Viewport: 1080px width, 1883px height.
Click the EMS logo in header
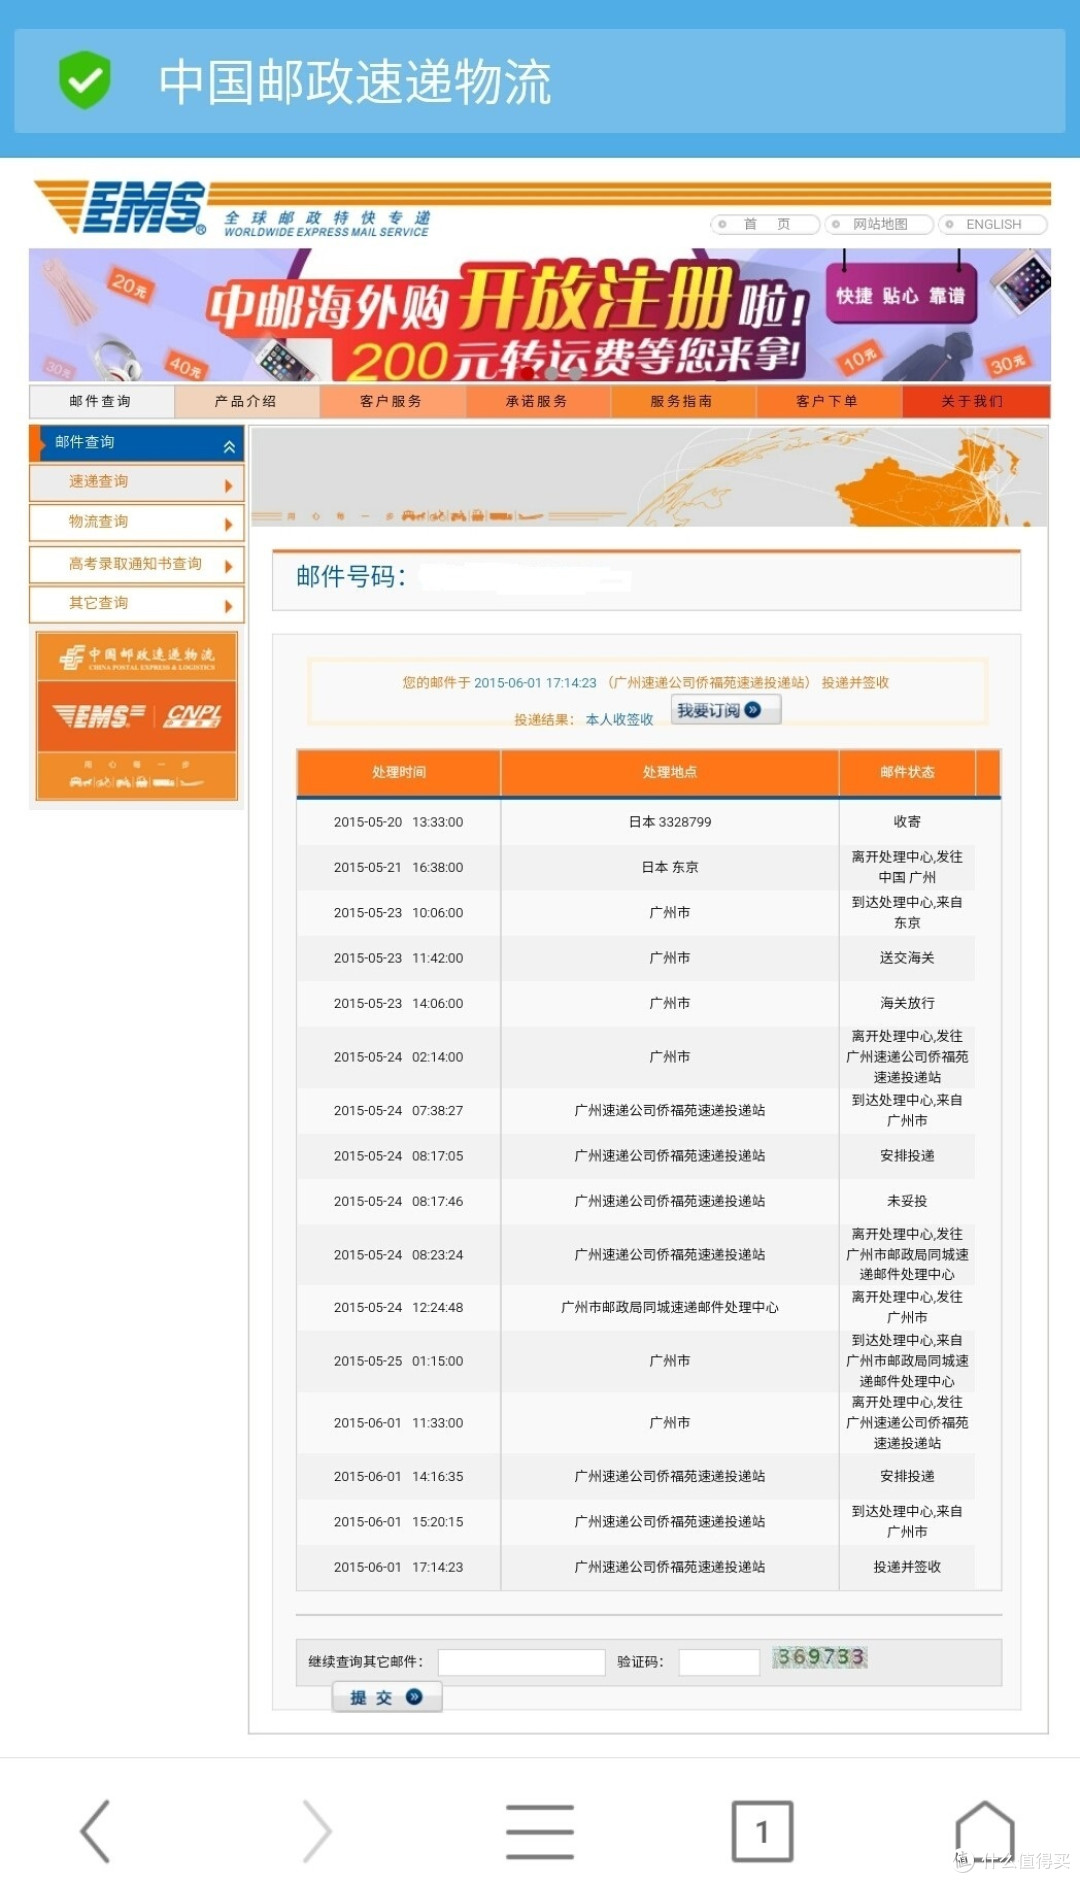click(x=120, y=207)
